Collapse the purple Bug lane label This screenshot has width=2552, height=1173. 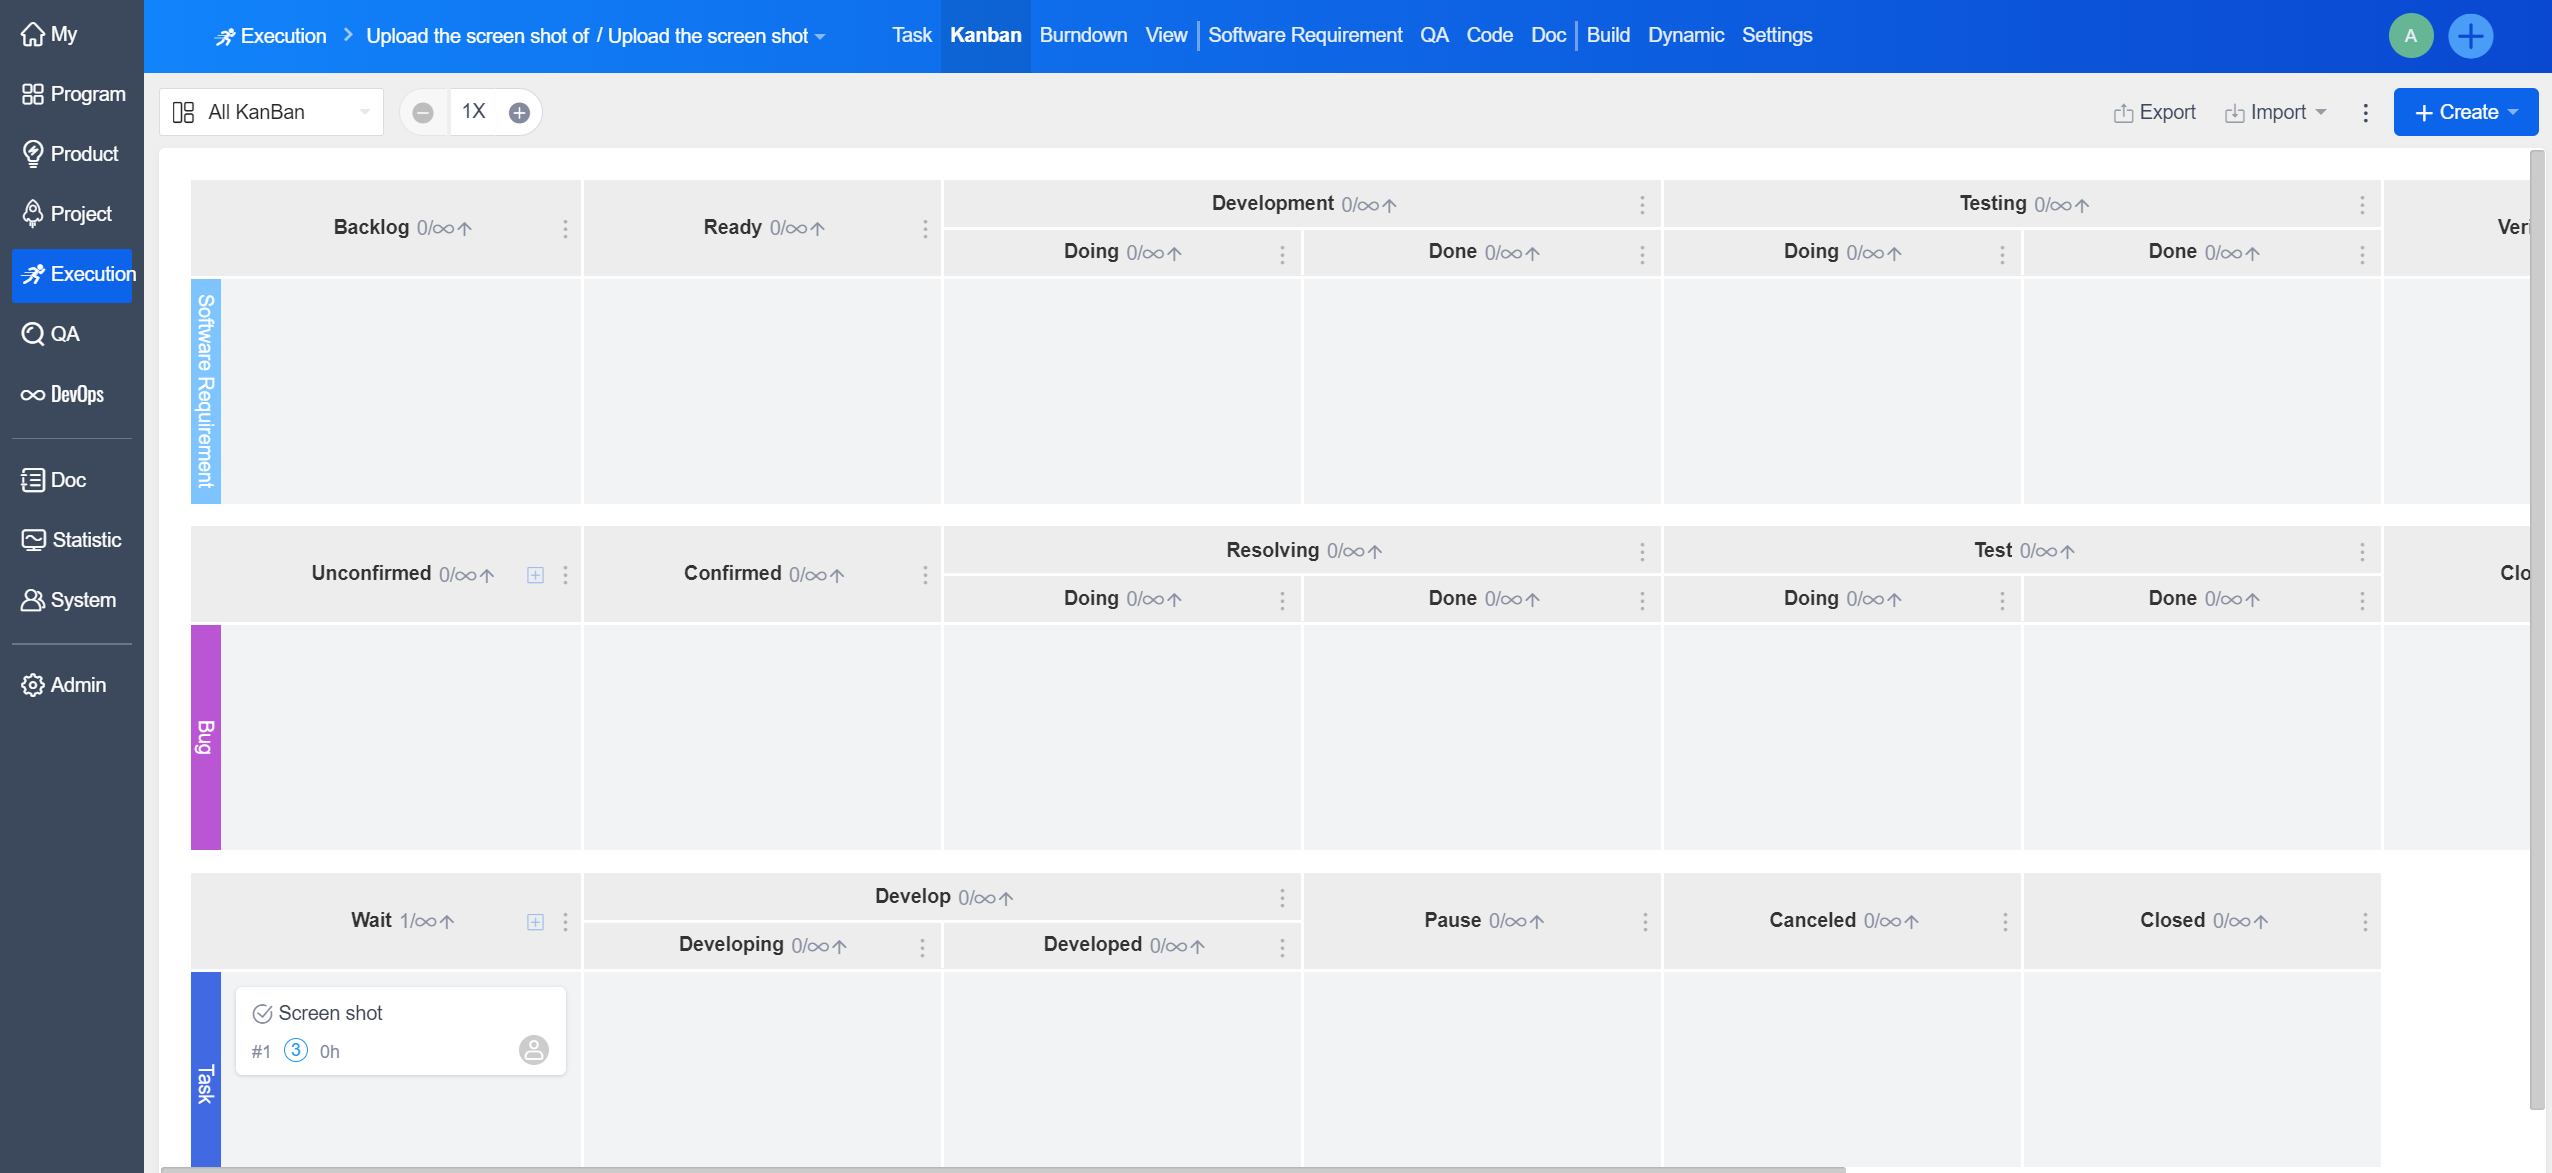(x=206, y=737)
